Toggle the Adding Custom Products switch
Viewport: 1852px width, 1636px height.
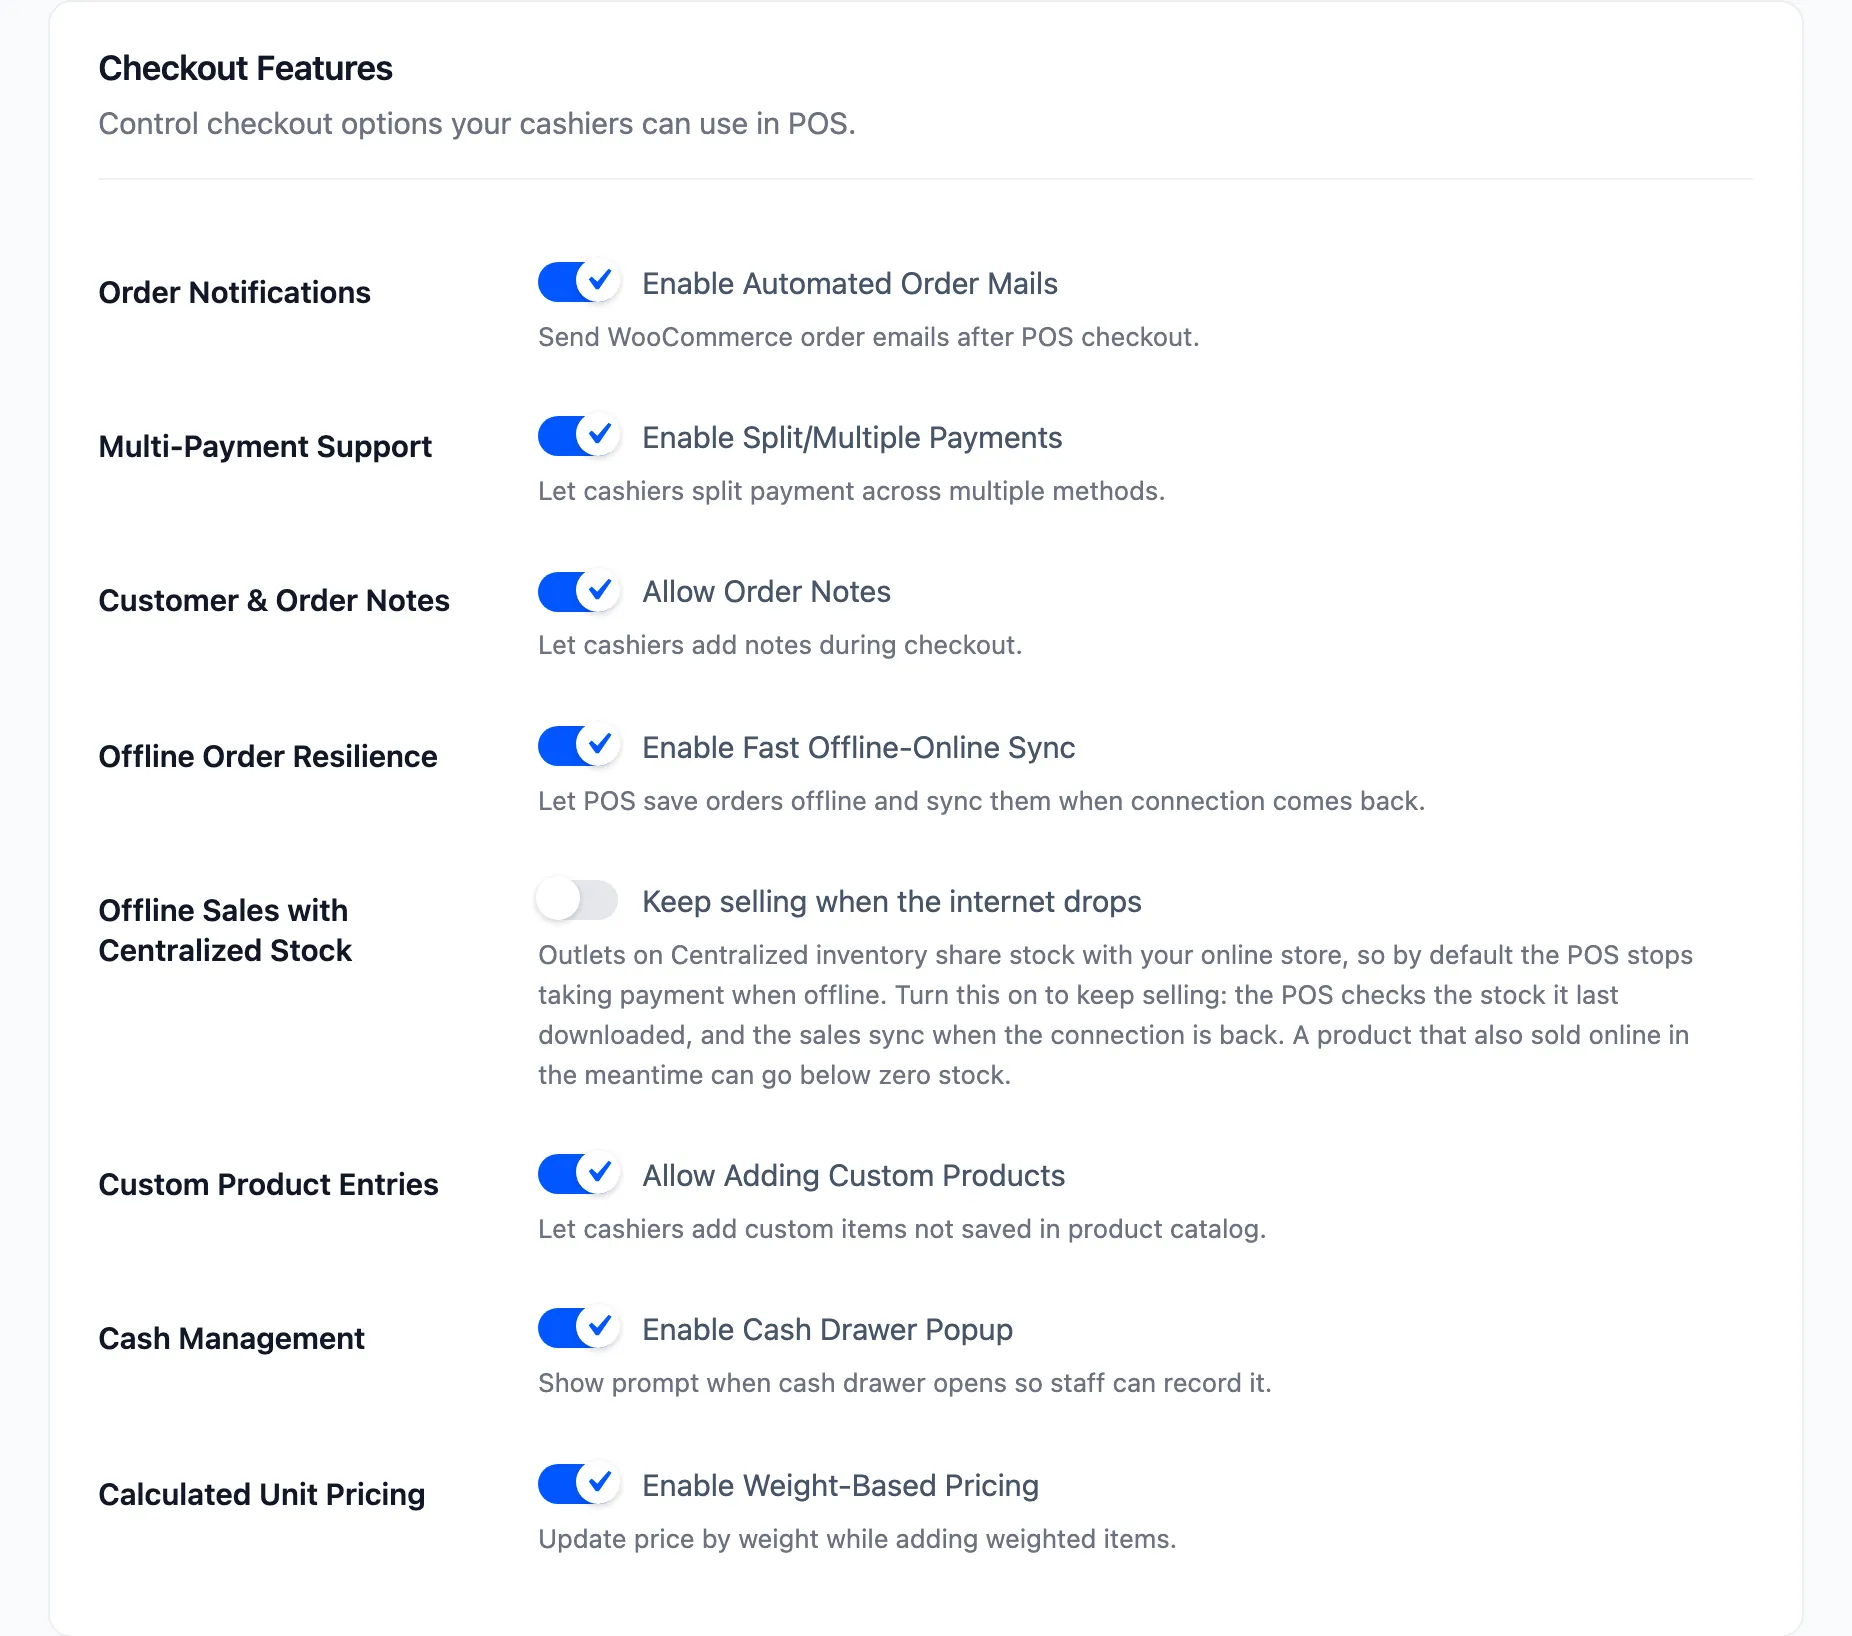click(x=578, y=1174)
